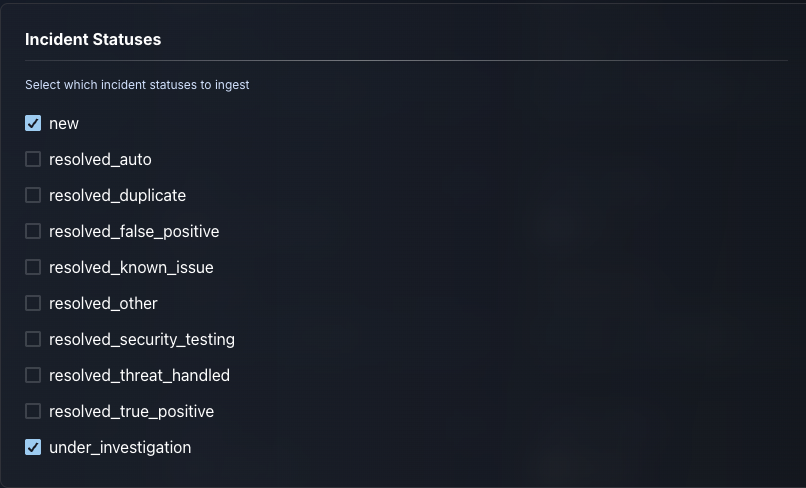Turn on the resolved_other checkbox
Viewport: 806px width, 488px height.
(33, 303)
